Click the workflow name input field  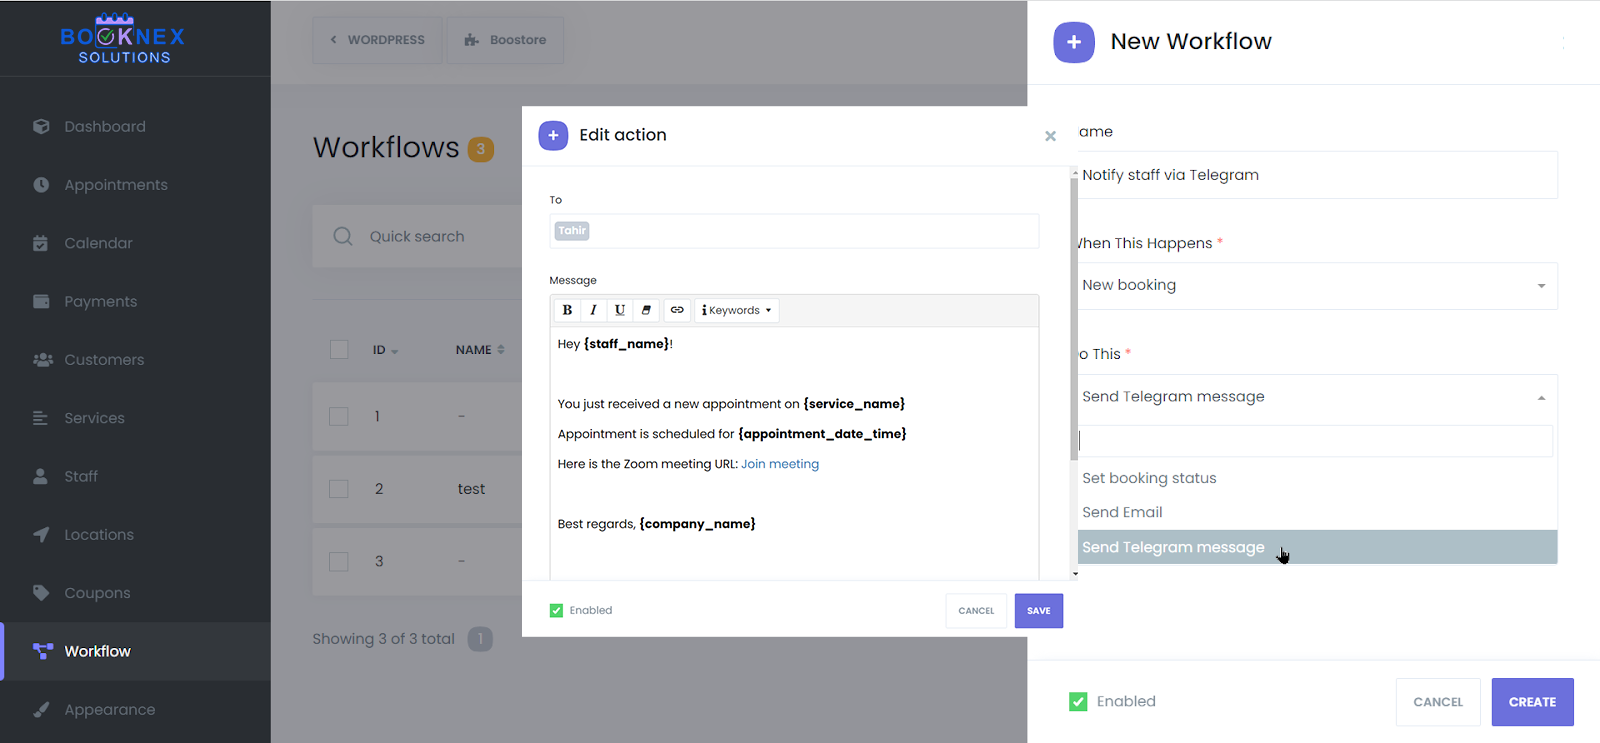(x=1316, y=175)
